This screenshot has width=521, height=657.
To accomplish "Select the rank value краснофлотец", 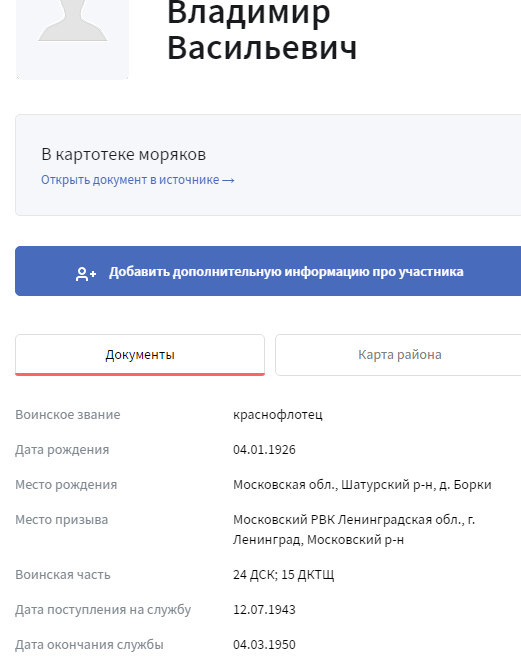I will pyautogui.click(x=278, y=415).
